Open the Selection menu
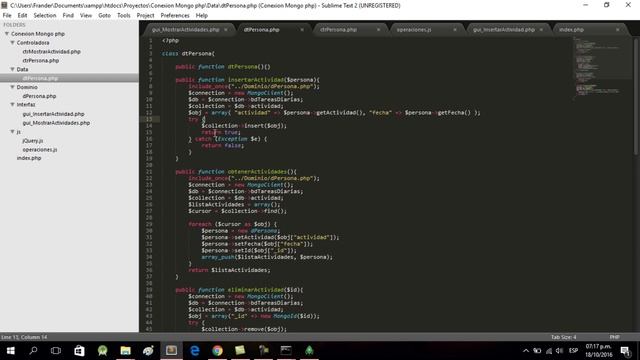Image resolution: width=640 pixels, height=360 pixels. pos(44,16)
